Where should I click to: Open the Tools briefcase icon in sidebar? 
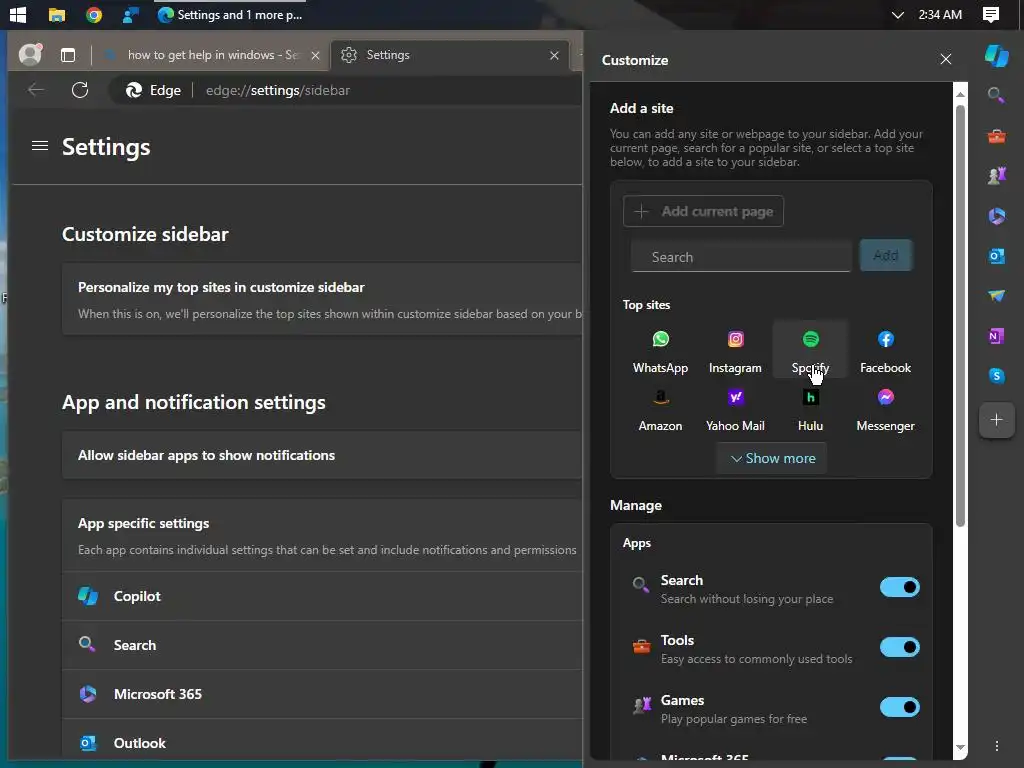pos(996,136)
